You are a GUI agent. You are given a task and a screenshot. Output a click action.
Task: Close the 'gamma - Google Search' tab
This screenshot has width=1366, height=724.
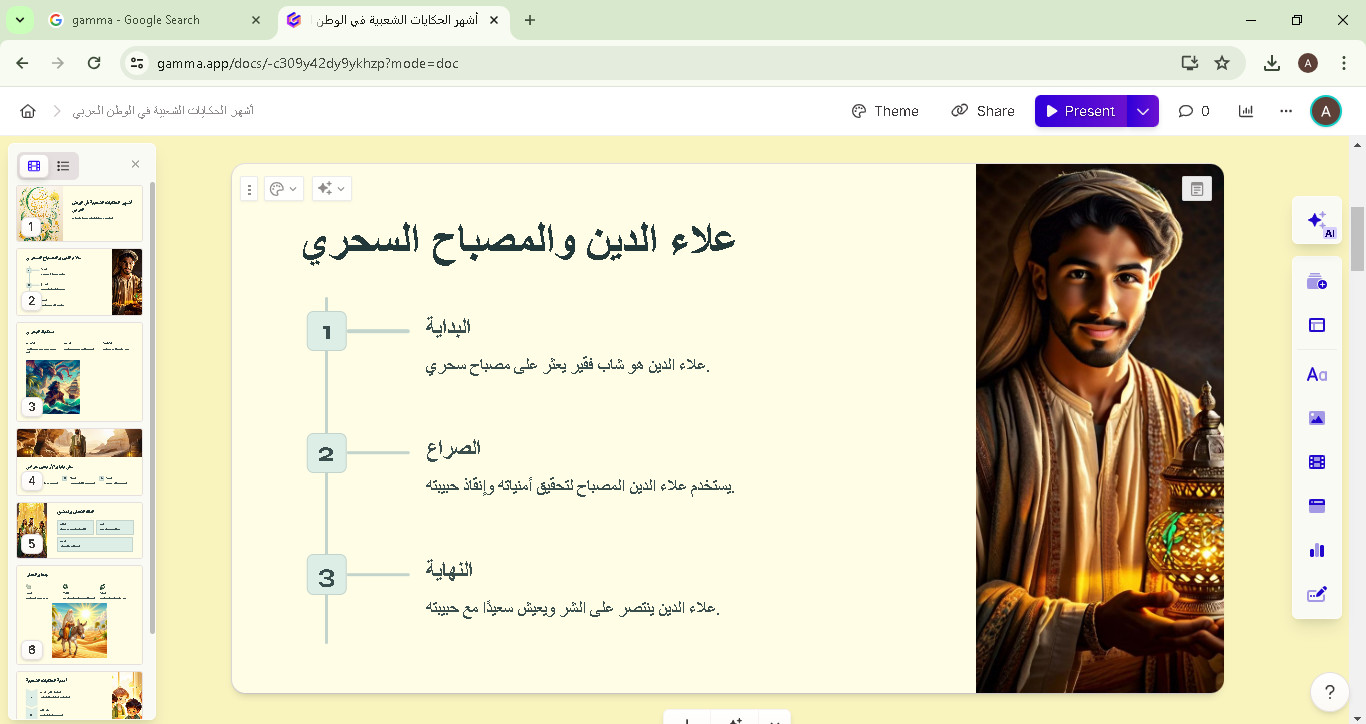tap(257, 20)
